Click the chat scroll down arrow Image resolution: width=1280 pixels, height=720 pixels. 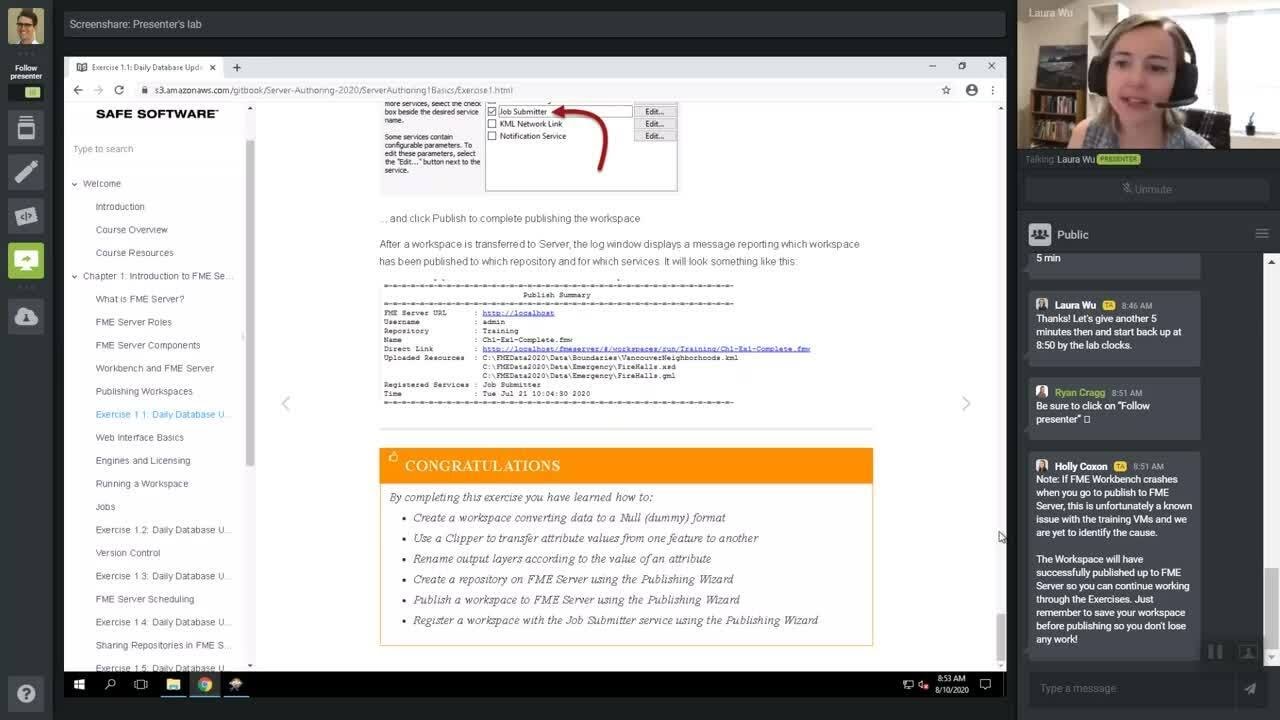coord(1272,659)
